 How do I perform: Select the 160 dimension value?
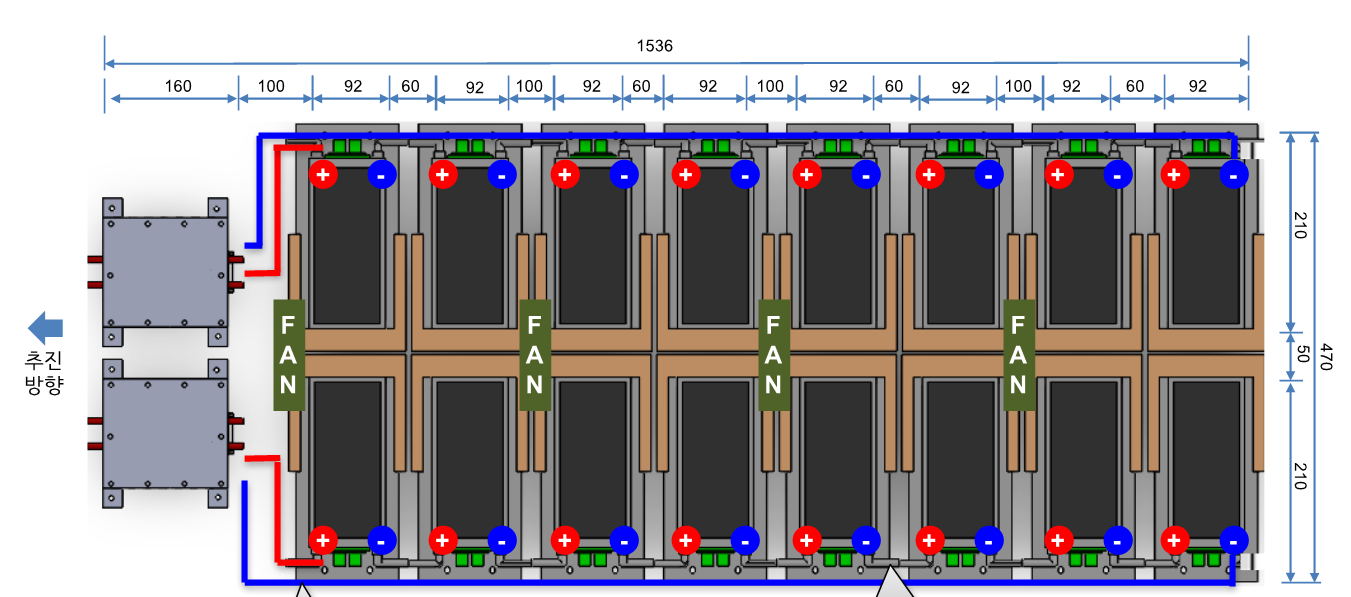[x=178, y=86]
